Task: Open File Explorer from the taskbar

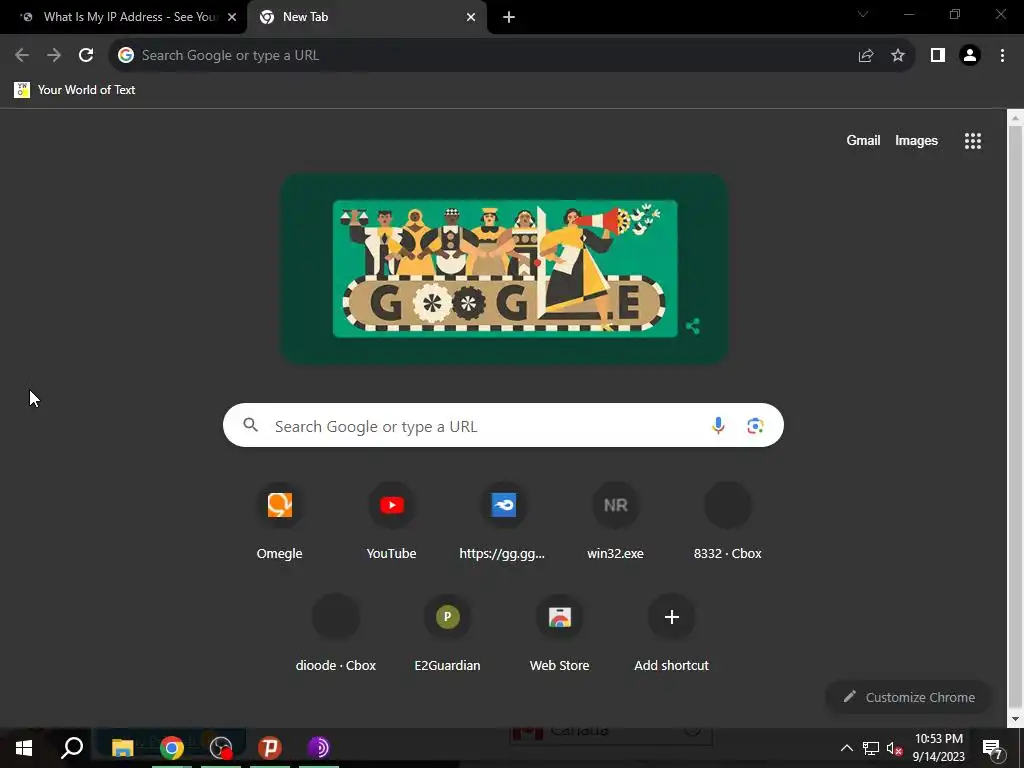Action: click(x=122, y=748)
